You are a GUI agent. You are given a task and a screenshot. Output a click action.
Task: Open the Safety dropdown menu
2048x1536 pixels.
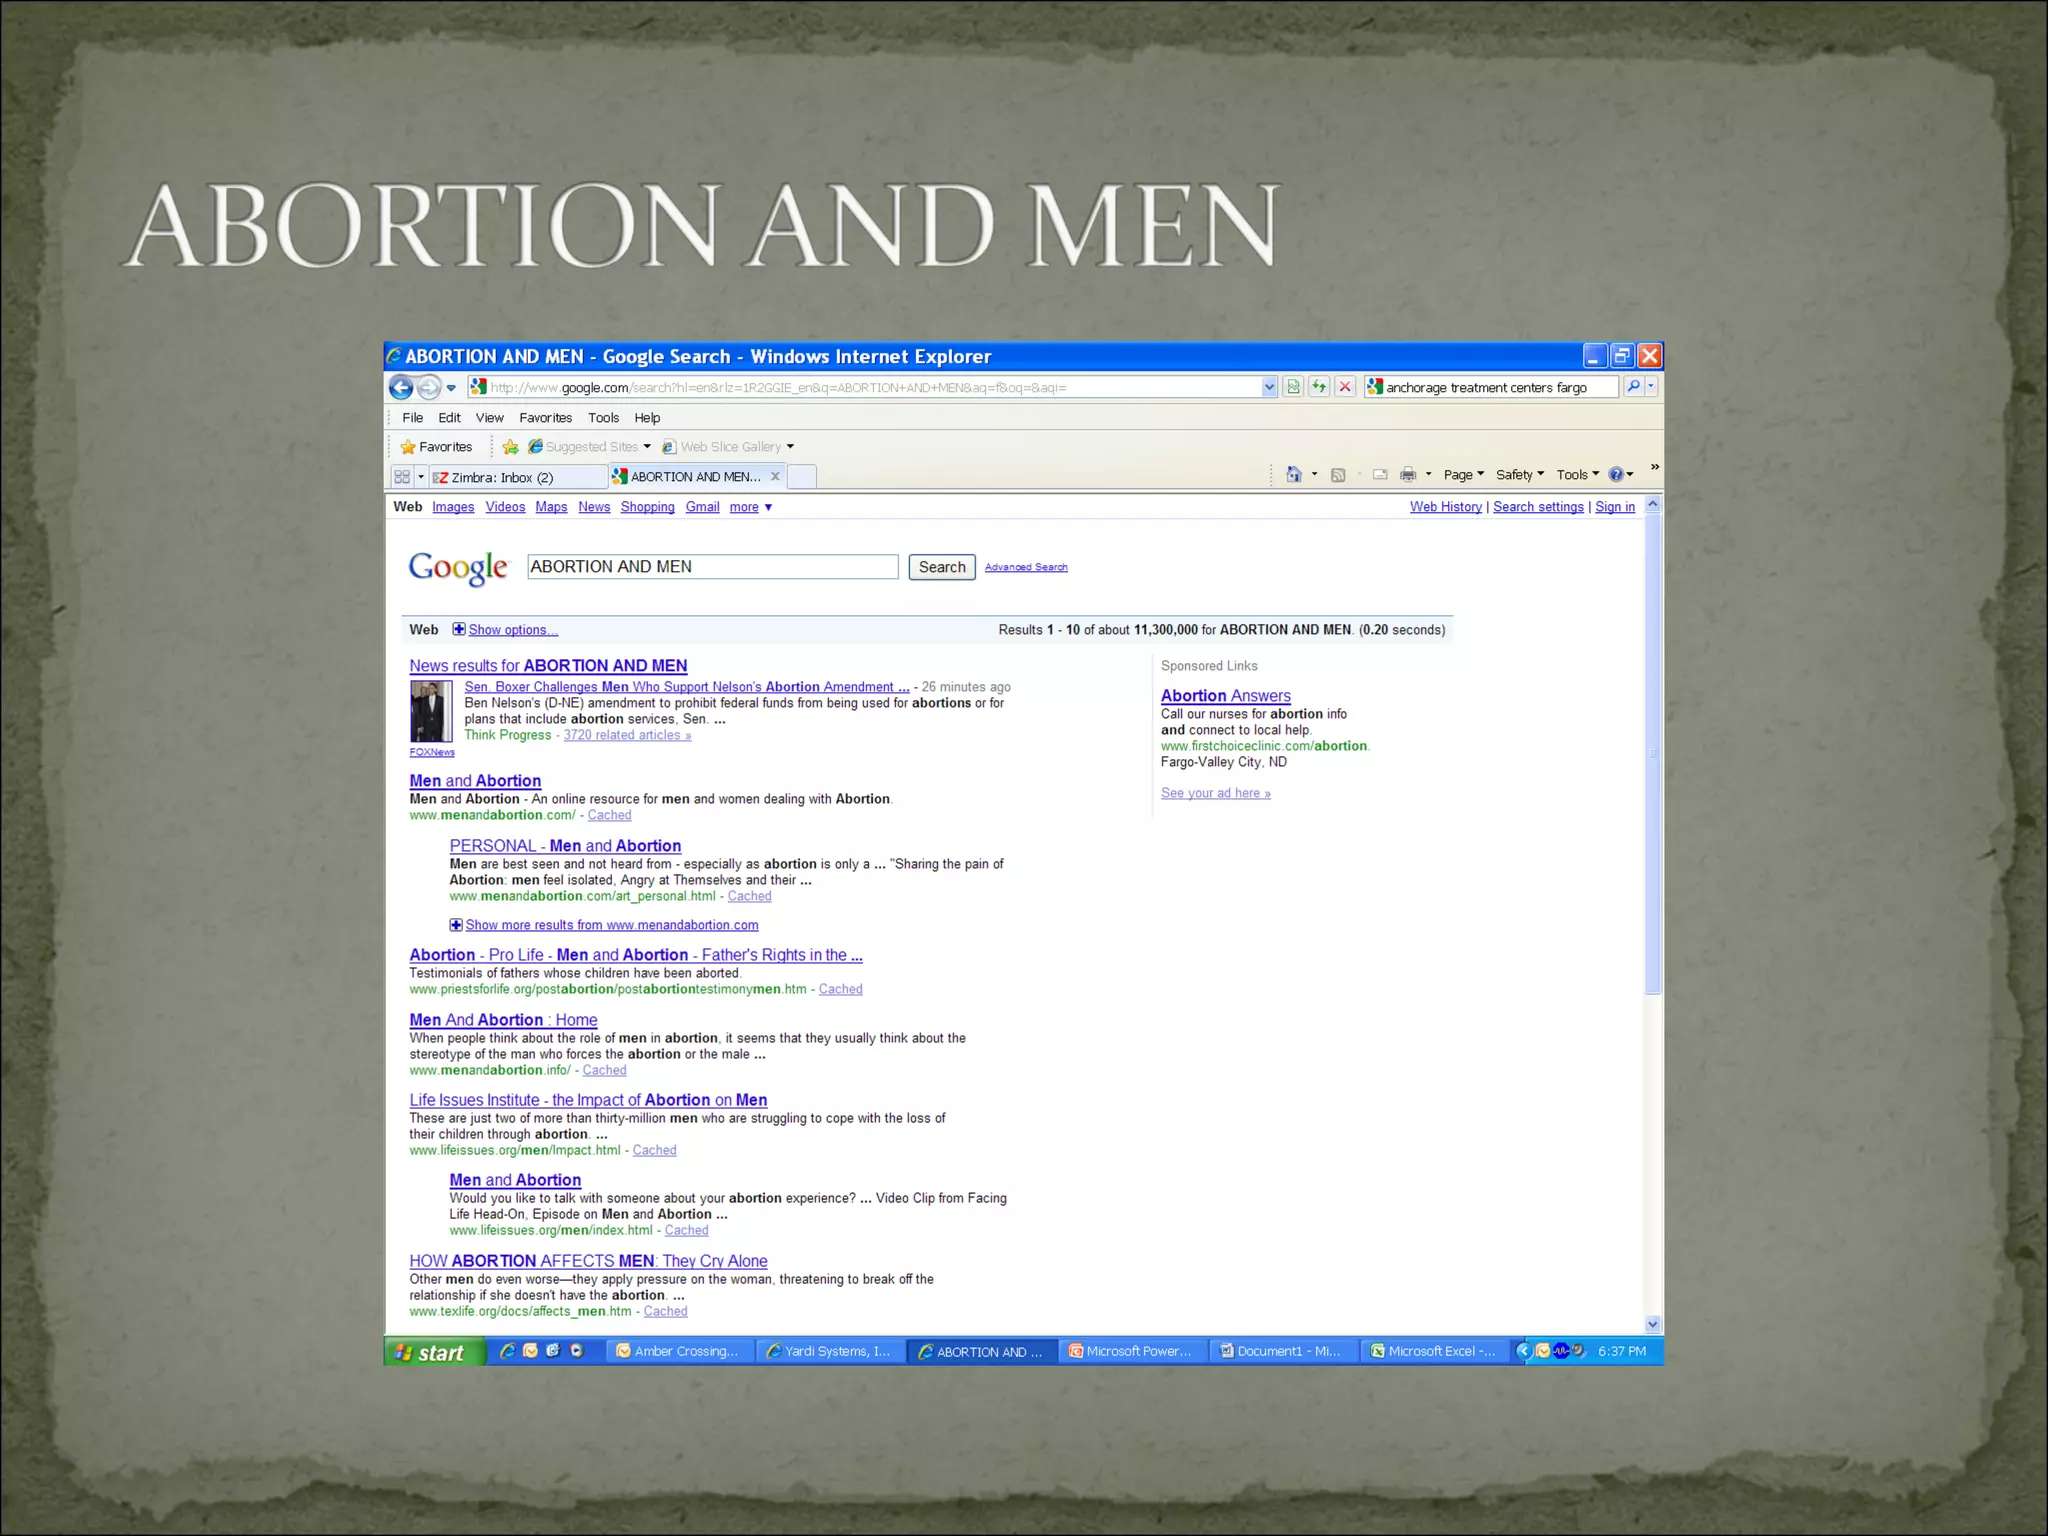coord(1519,475)
